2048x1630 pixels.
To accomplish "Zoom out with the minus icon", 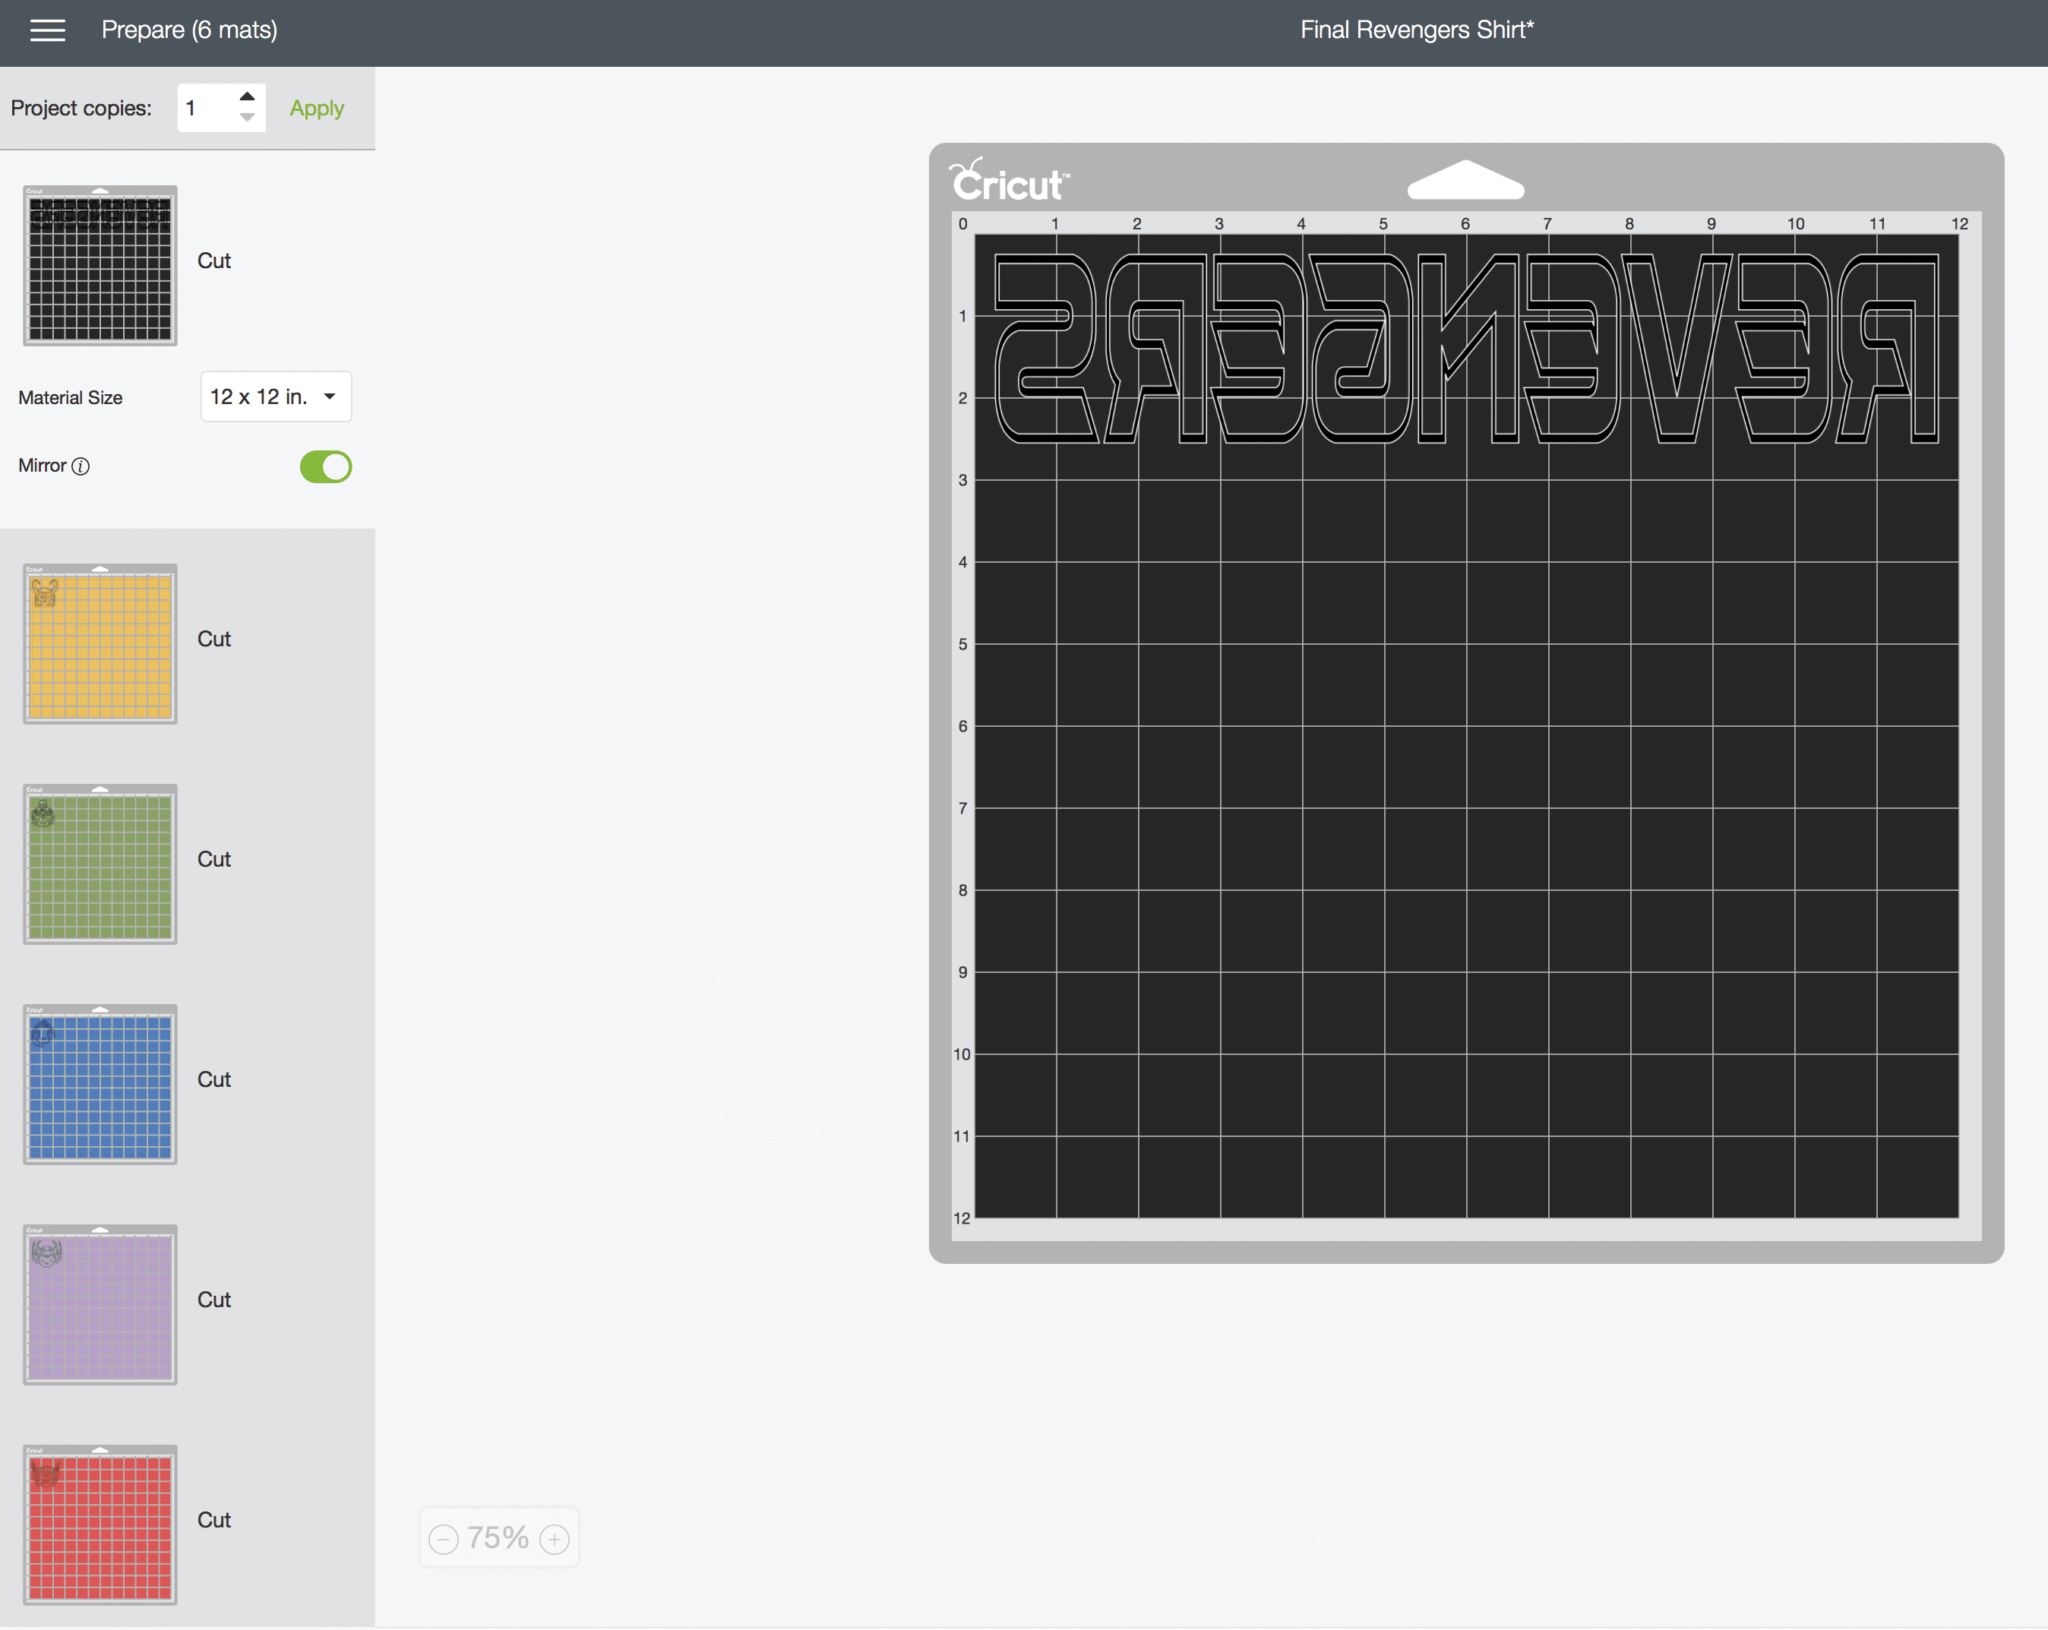I will click(x=443, y=1538).
